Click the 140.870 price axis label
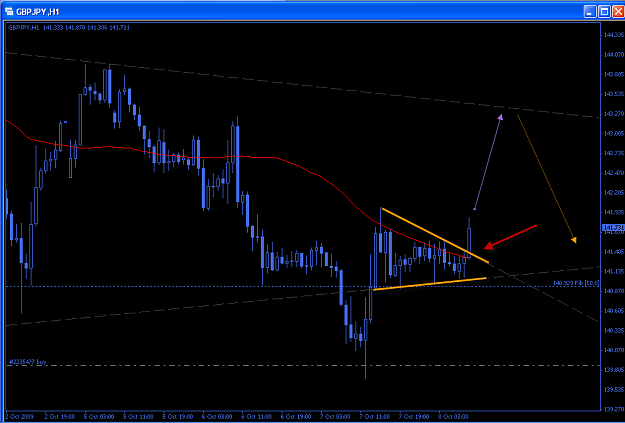The width and height of the screenshot is (625, 423). point(614,291)
